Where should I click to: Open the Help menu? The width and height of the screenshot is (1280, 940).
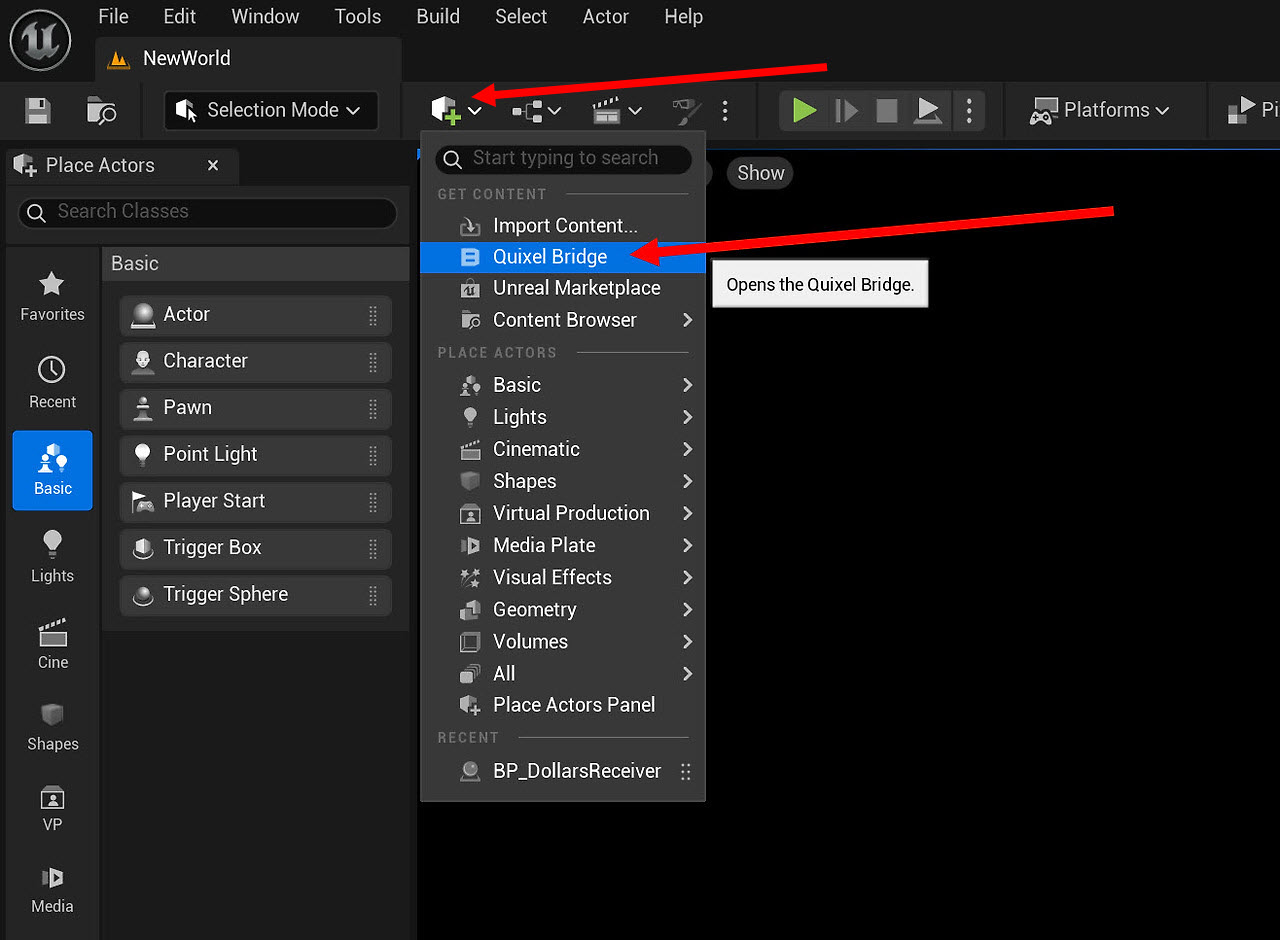(683, 17)
